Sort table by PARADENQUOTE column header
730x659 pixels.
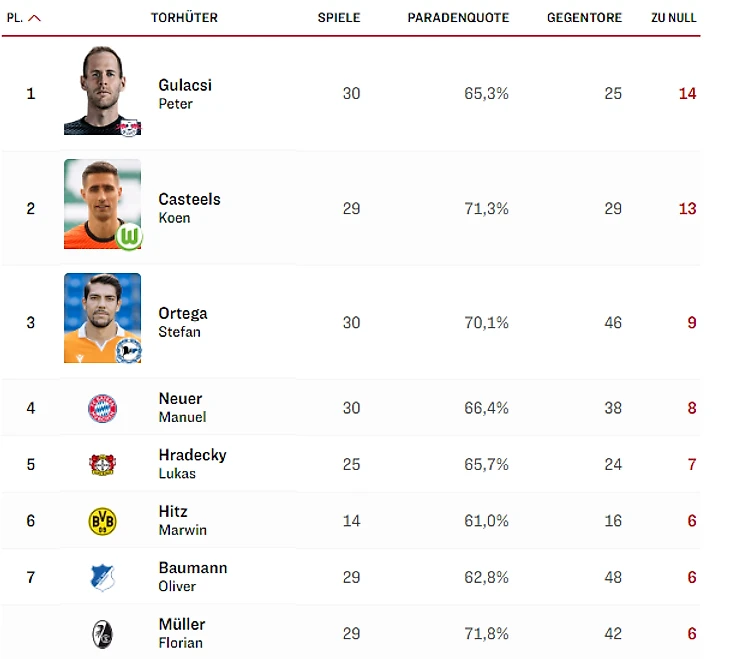[458, 18]
